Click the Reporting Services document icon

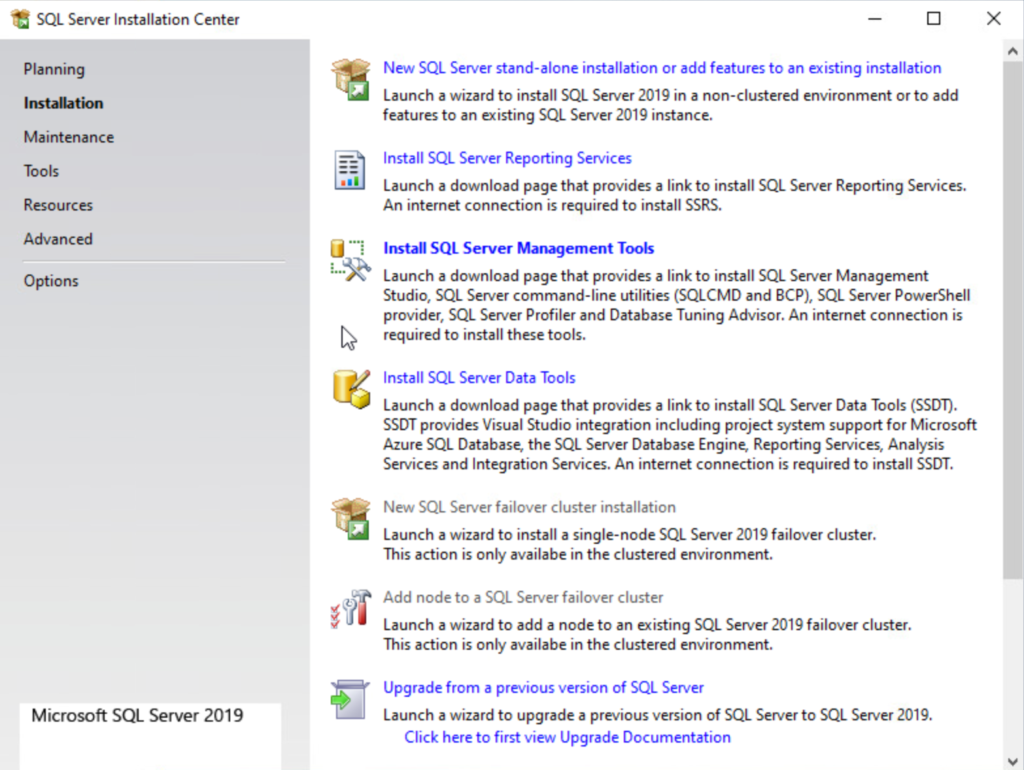(x=350, y=170)
